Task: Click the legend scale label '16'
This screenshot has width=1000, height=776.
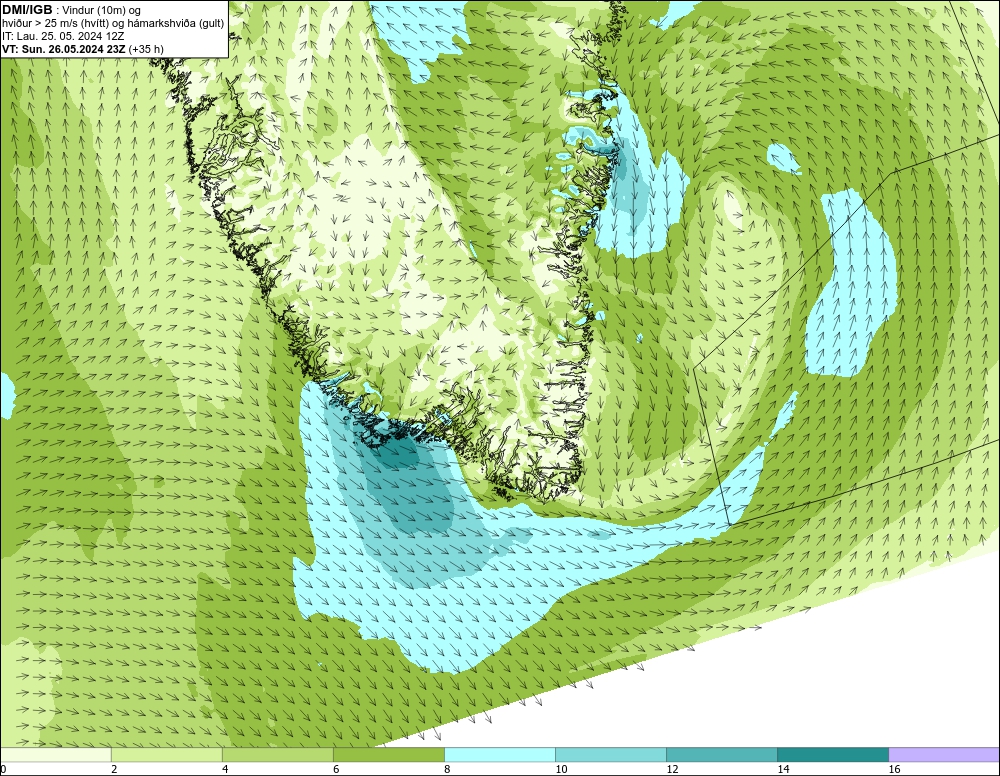Action: [894, 769]
